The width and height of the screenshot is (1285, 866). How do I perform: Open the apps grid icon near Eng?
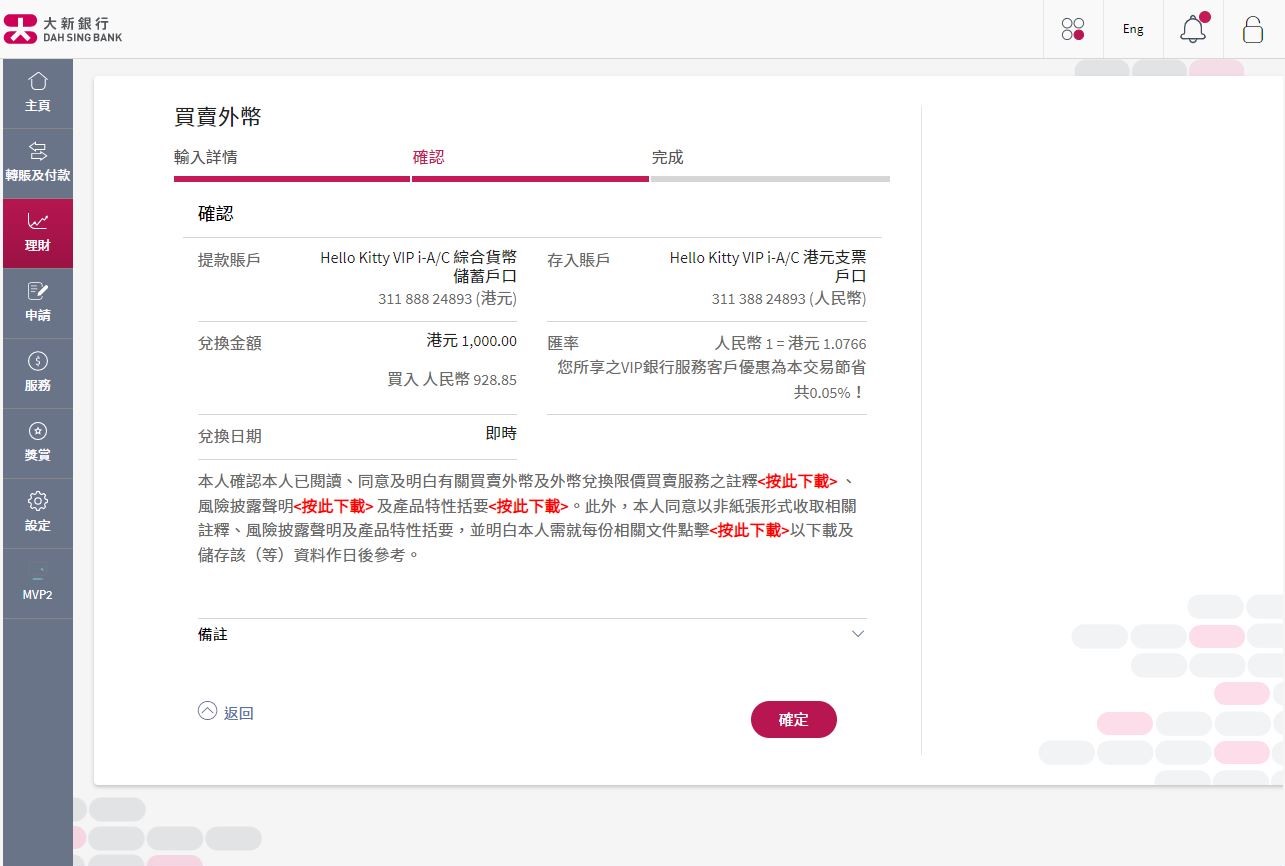click(x=1072, y=29)
